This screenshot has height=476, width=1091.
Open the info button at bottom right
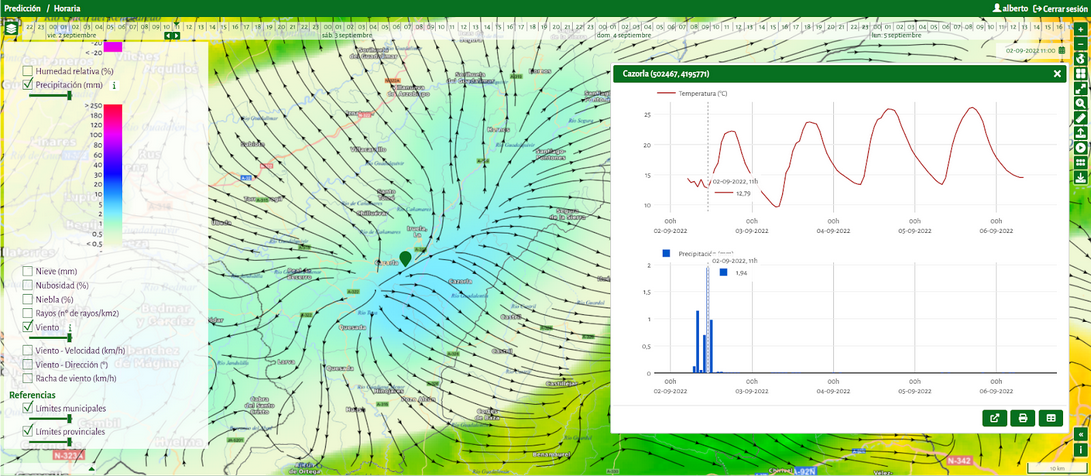click(1081, 450)
